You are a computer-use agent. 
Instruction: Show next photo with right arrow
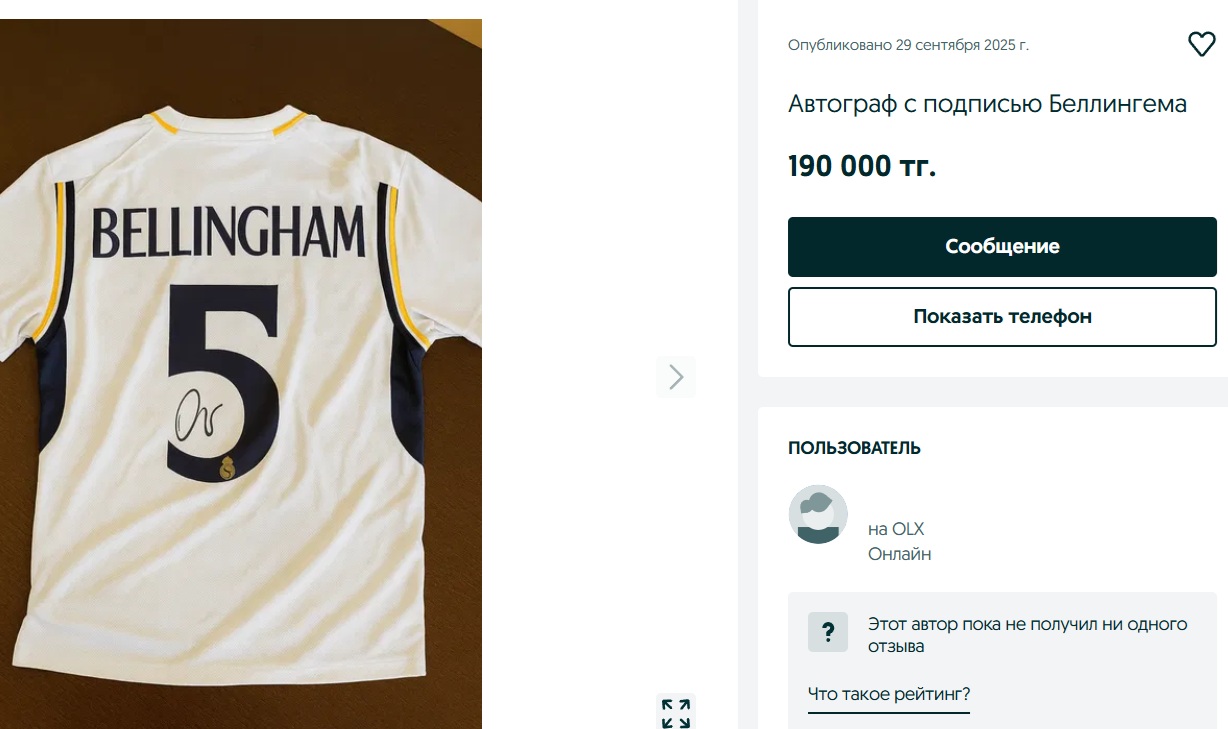point(676,376)
